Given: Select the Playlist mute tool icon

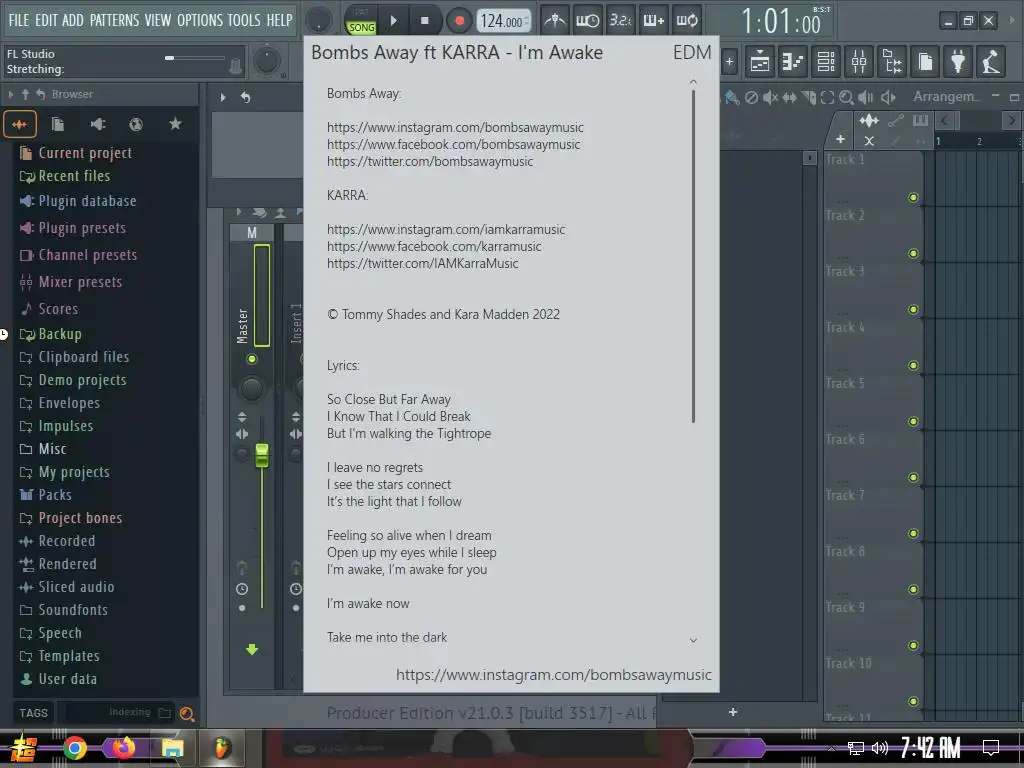Looking at the screenshot, I should (x=771, y=97).
